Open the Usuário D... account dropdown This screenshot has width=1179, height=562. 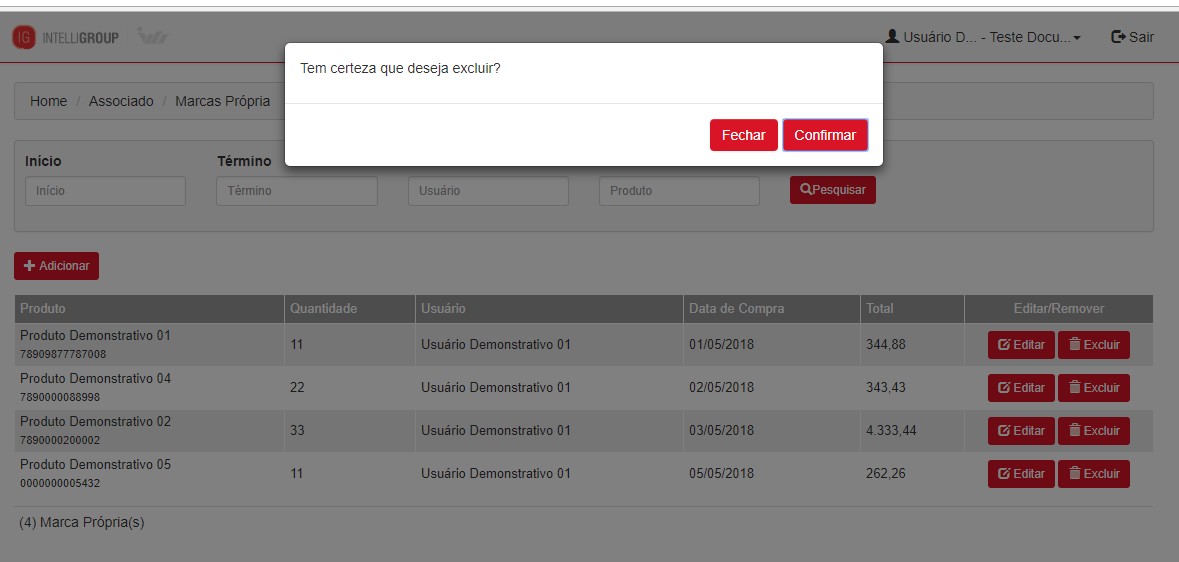(984, 37)
